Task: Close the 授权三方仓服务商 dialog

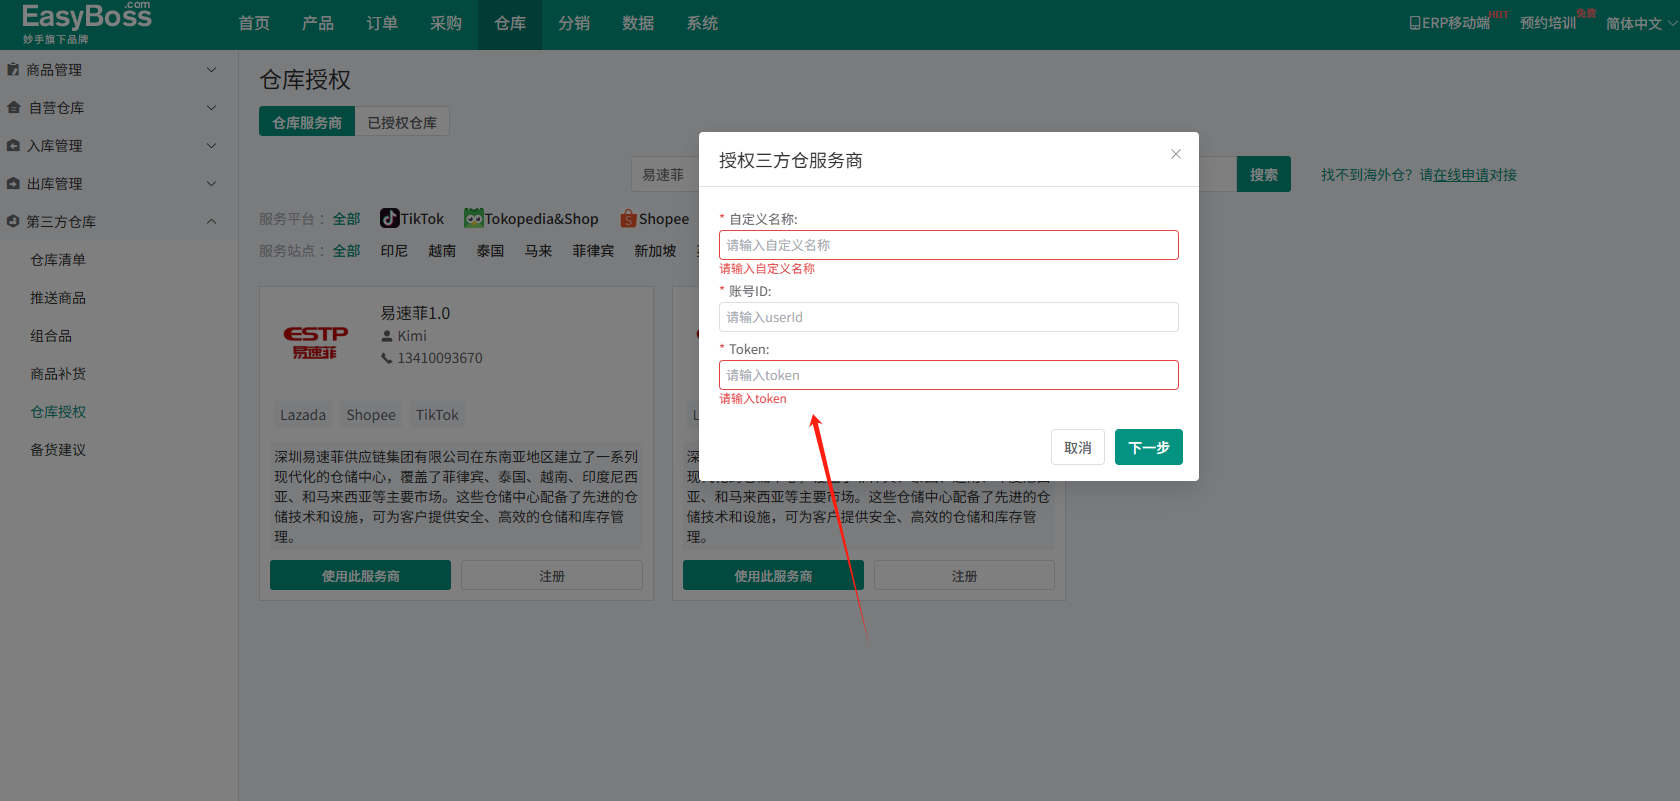Action: tap(1176, 154)
